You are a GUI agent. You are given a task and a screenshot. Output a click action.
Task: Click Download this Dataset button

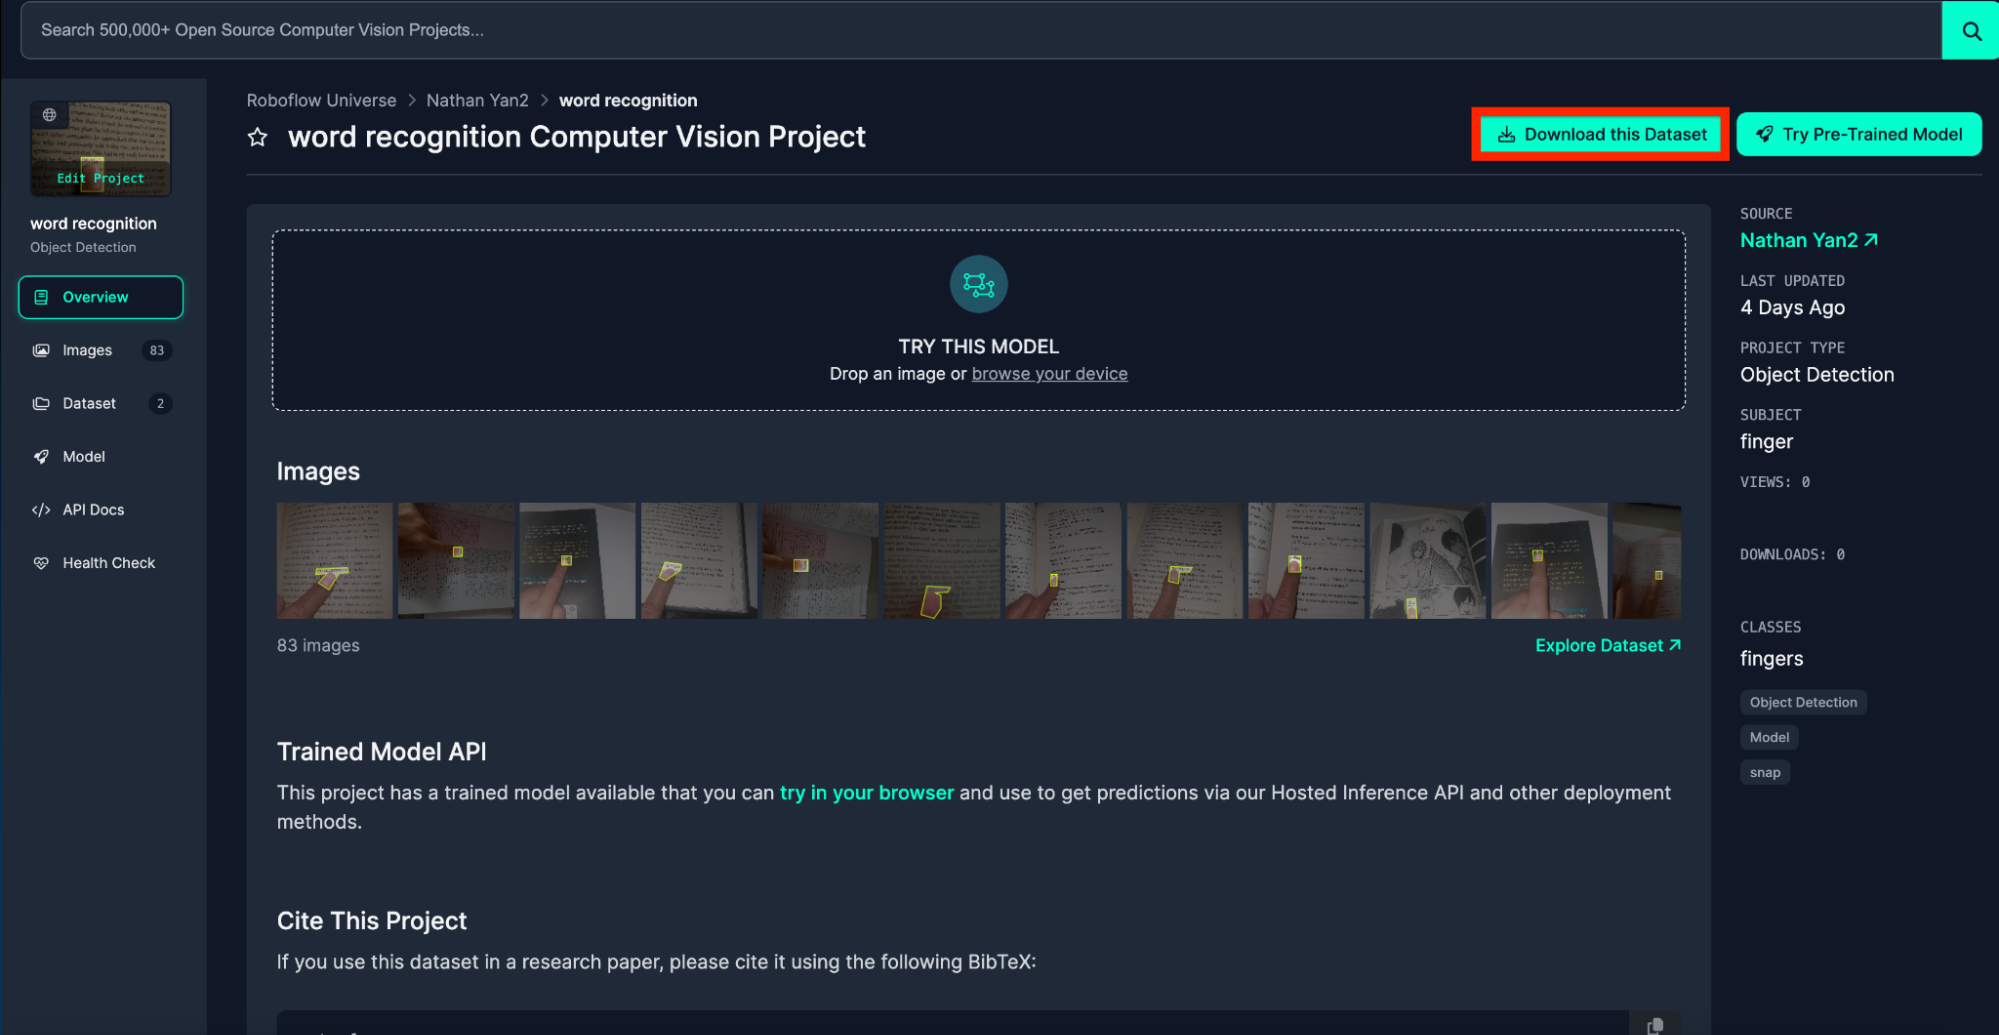point(1601,134)
